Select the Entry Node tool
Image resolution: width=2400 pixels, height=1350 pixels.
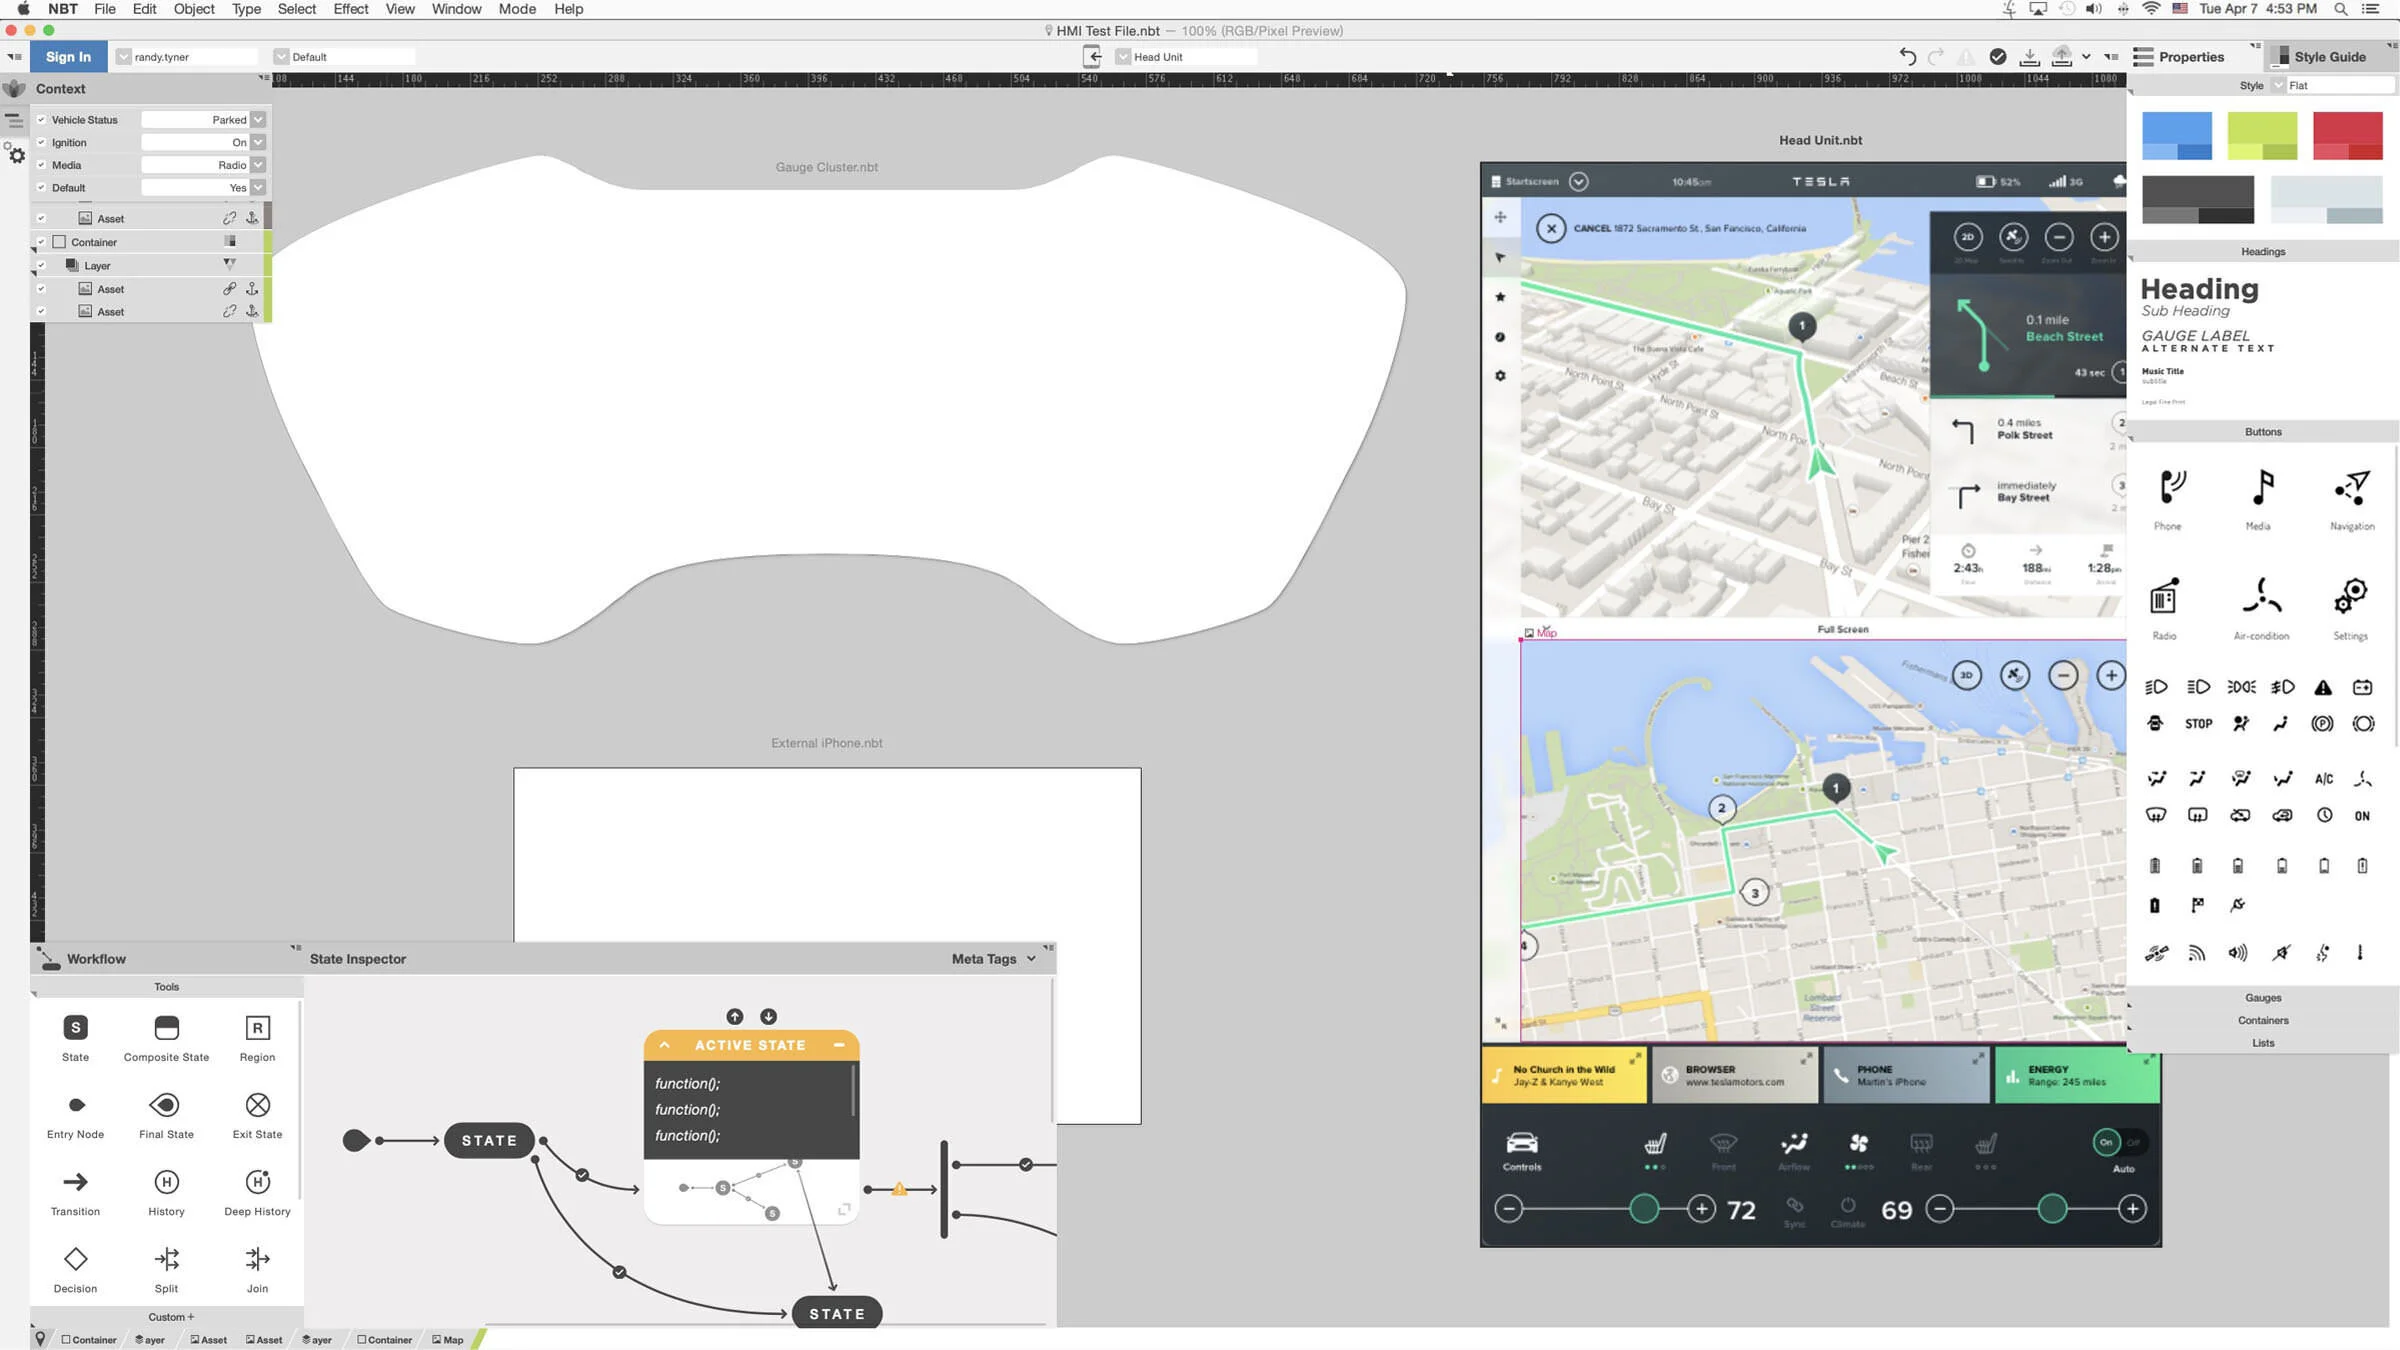75,1105
